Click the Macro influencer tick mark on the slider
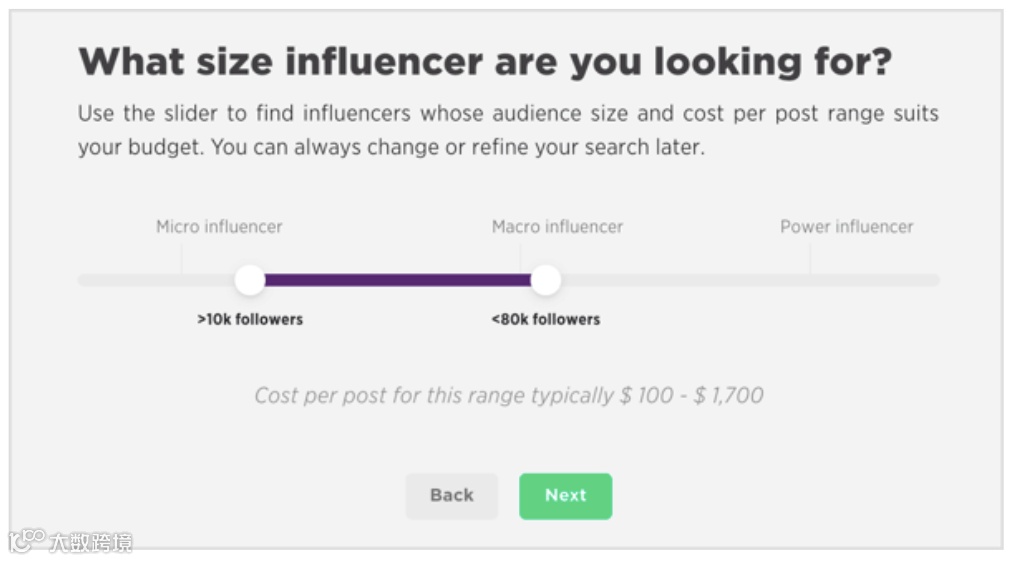Viewport: 1013px width, 561px height. coord(521,260)
